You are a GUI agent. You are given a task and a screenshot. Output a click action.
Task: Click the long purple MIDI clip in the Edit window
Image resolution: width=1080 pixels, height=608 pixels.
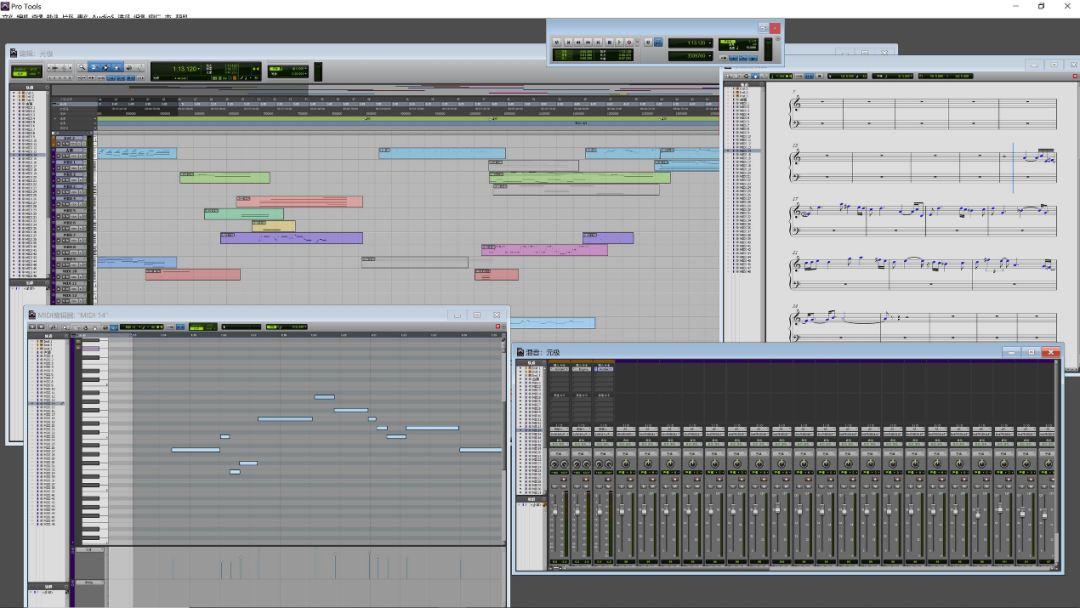tap(291, 238)
